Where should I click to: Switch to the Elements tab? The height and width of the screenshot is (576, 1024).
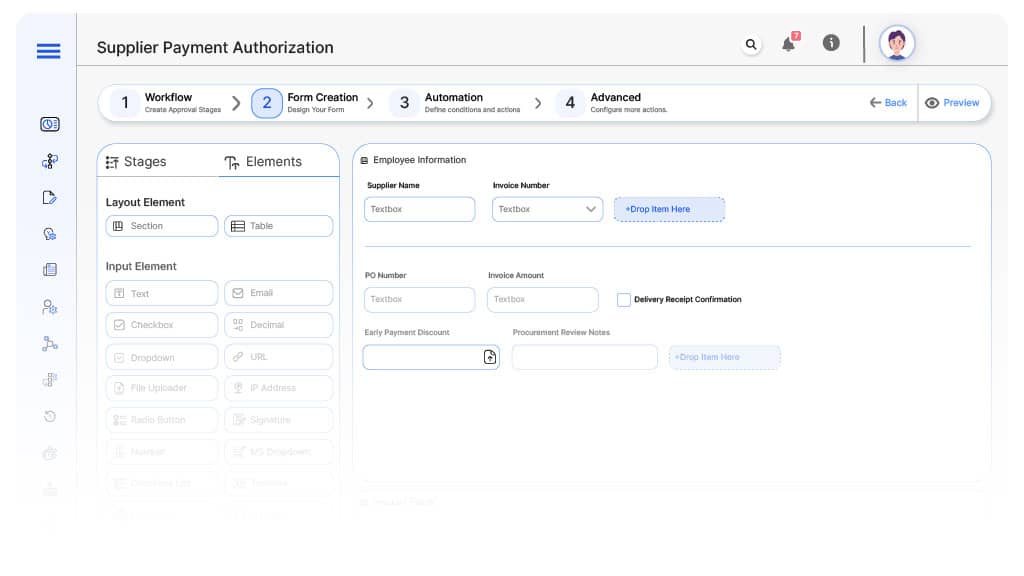[263, 162]
